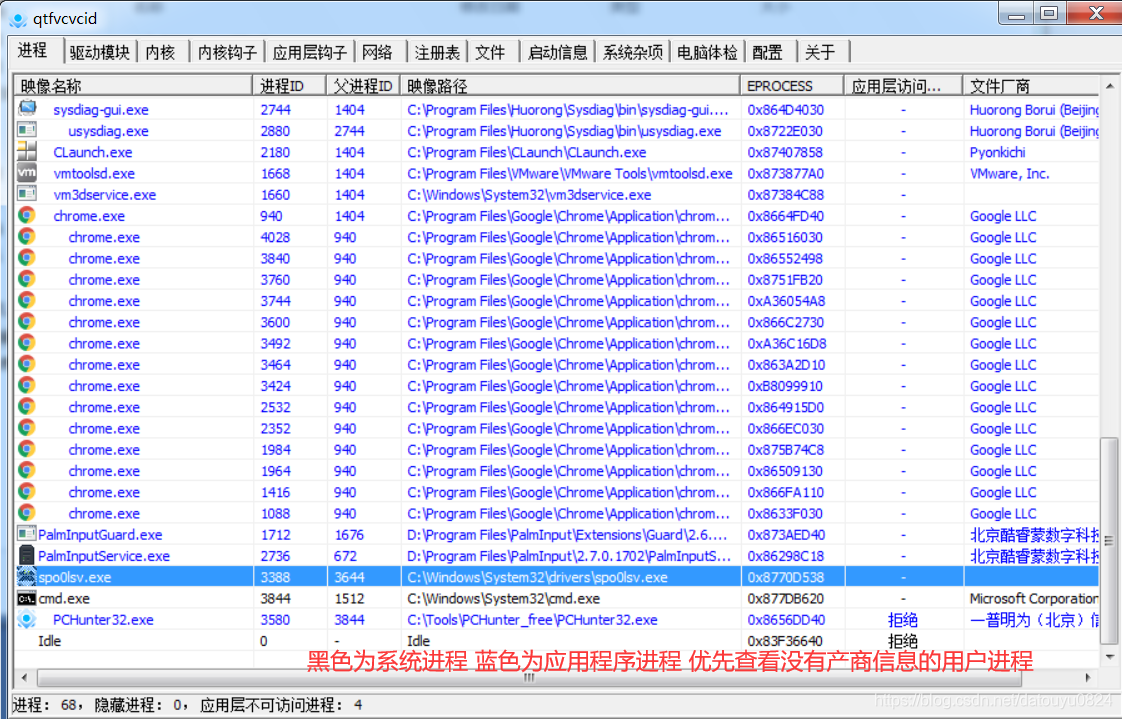1122x719 pixels.
Task: Select the cmd.exe process name
Action: click(64, 599)
